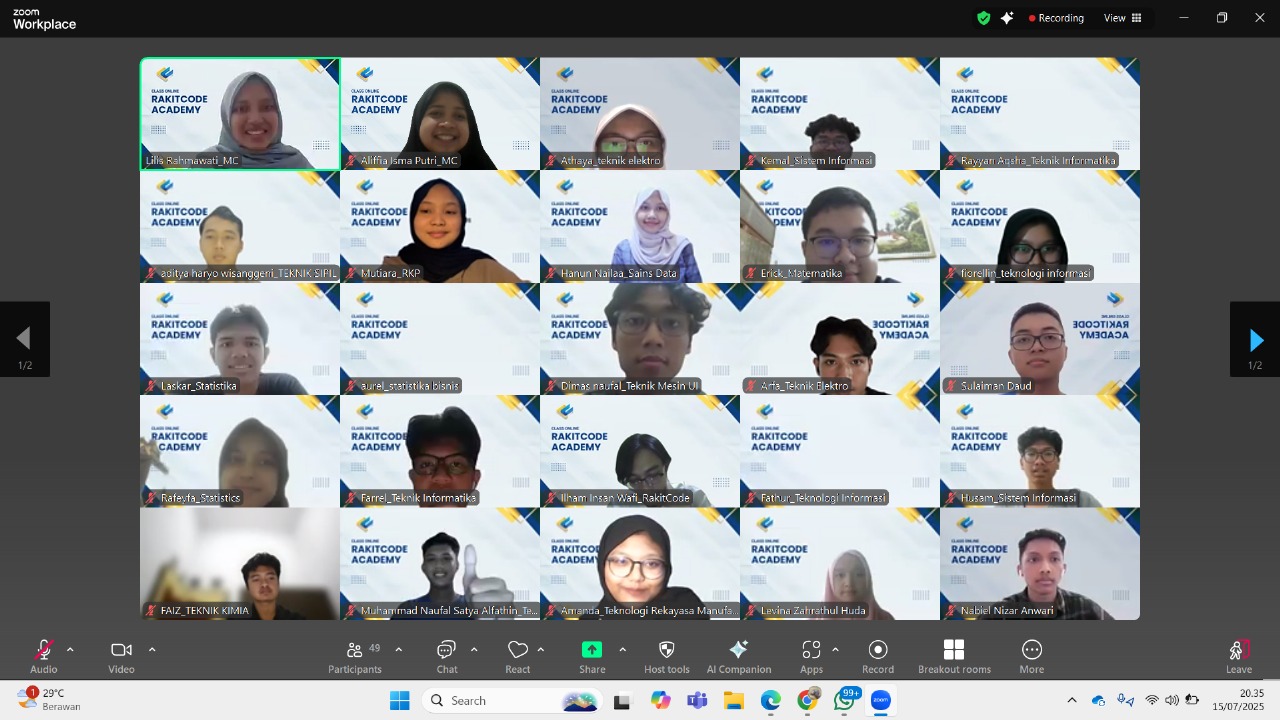Toggle the Video camera button
Screen dimensions: 1280x720
(x=121, y=657)
